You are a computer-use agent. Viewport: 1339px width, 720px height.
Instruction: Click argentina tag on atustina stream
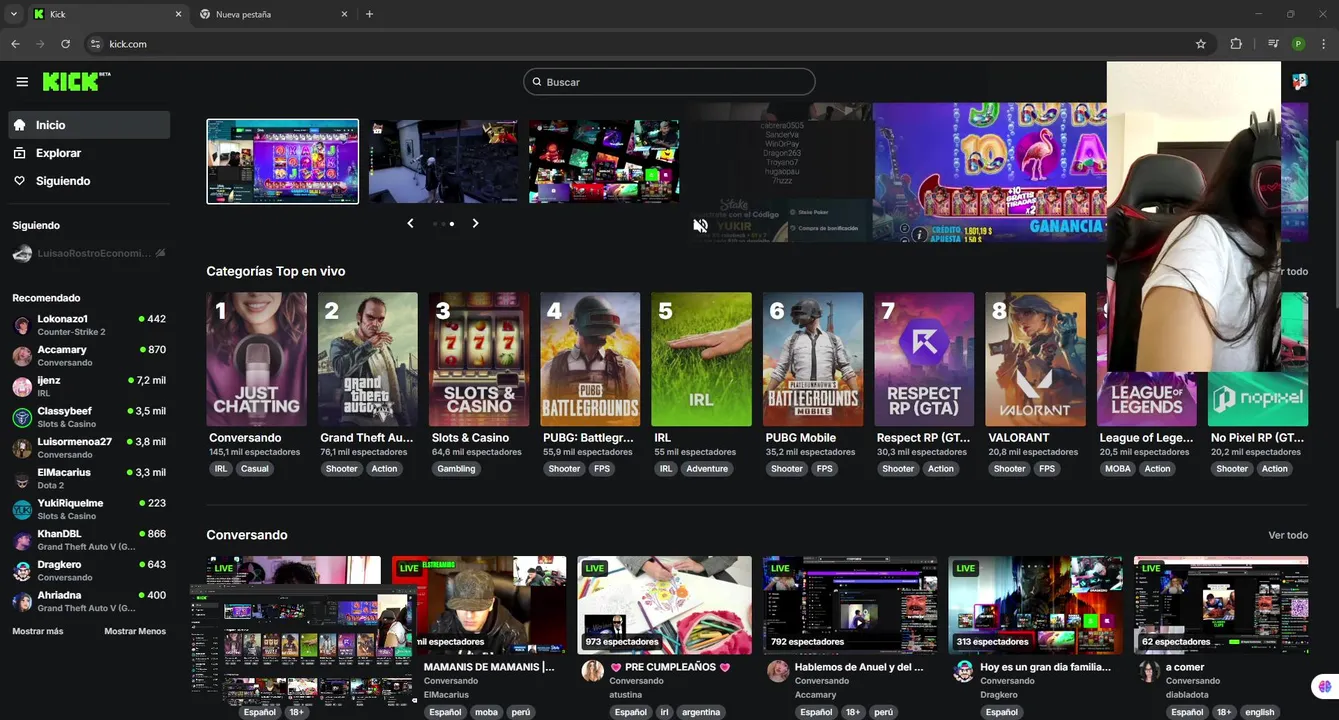[x=701, y=712]
